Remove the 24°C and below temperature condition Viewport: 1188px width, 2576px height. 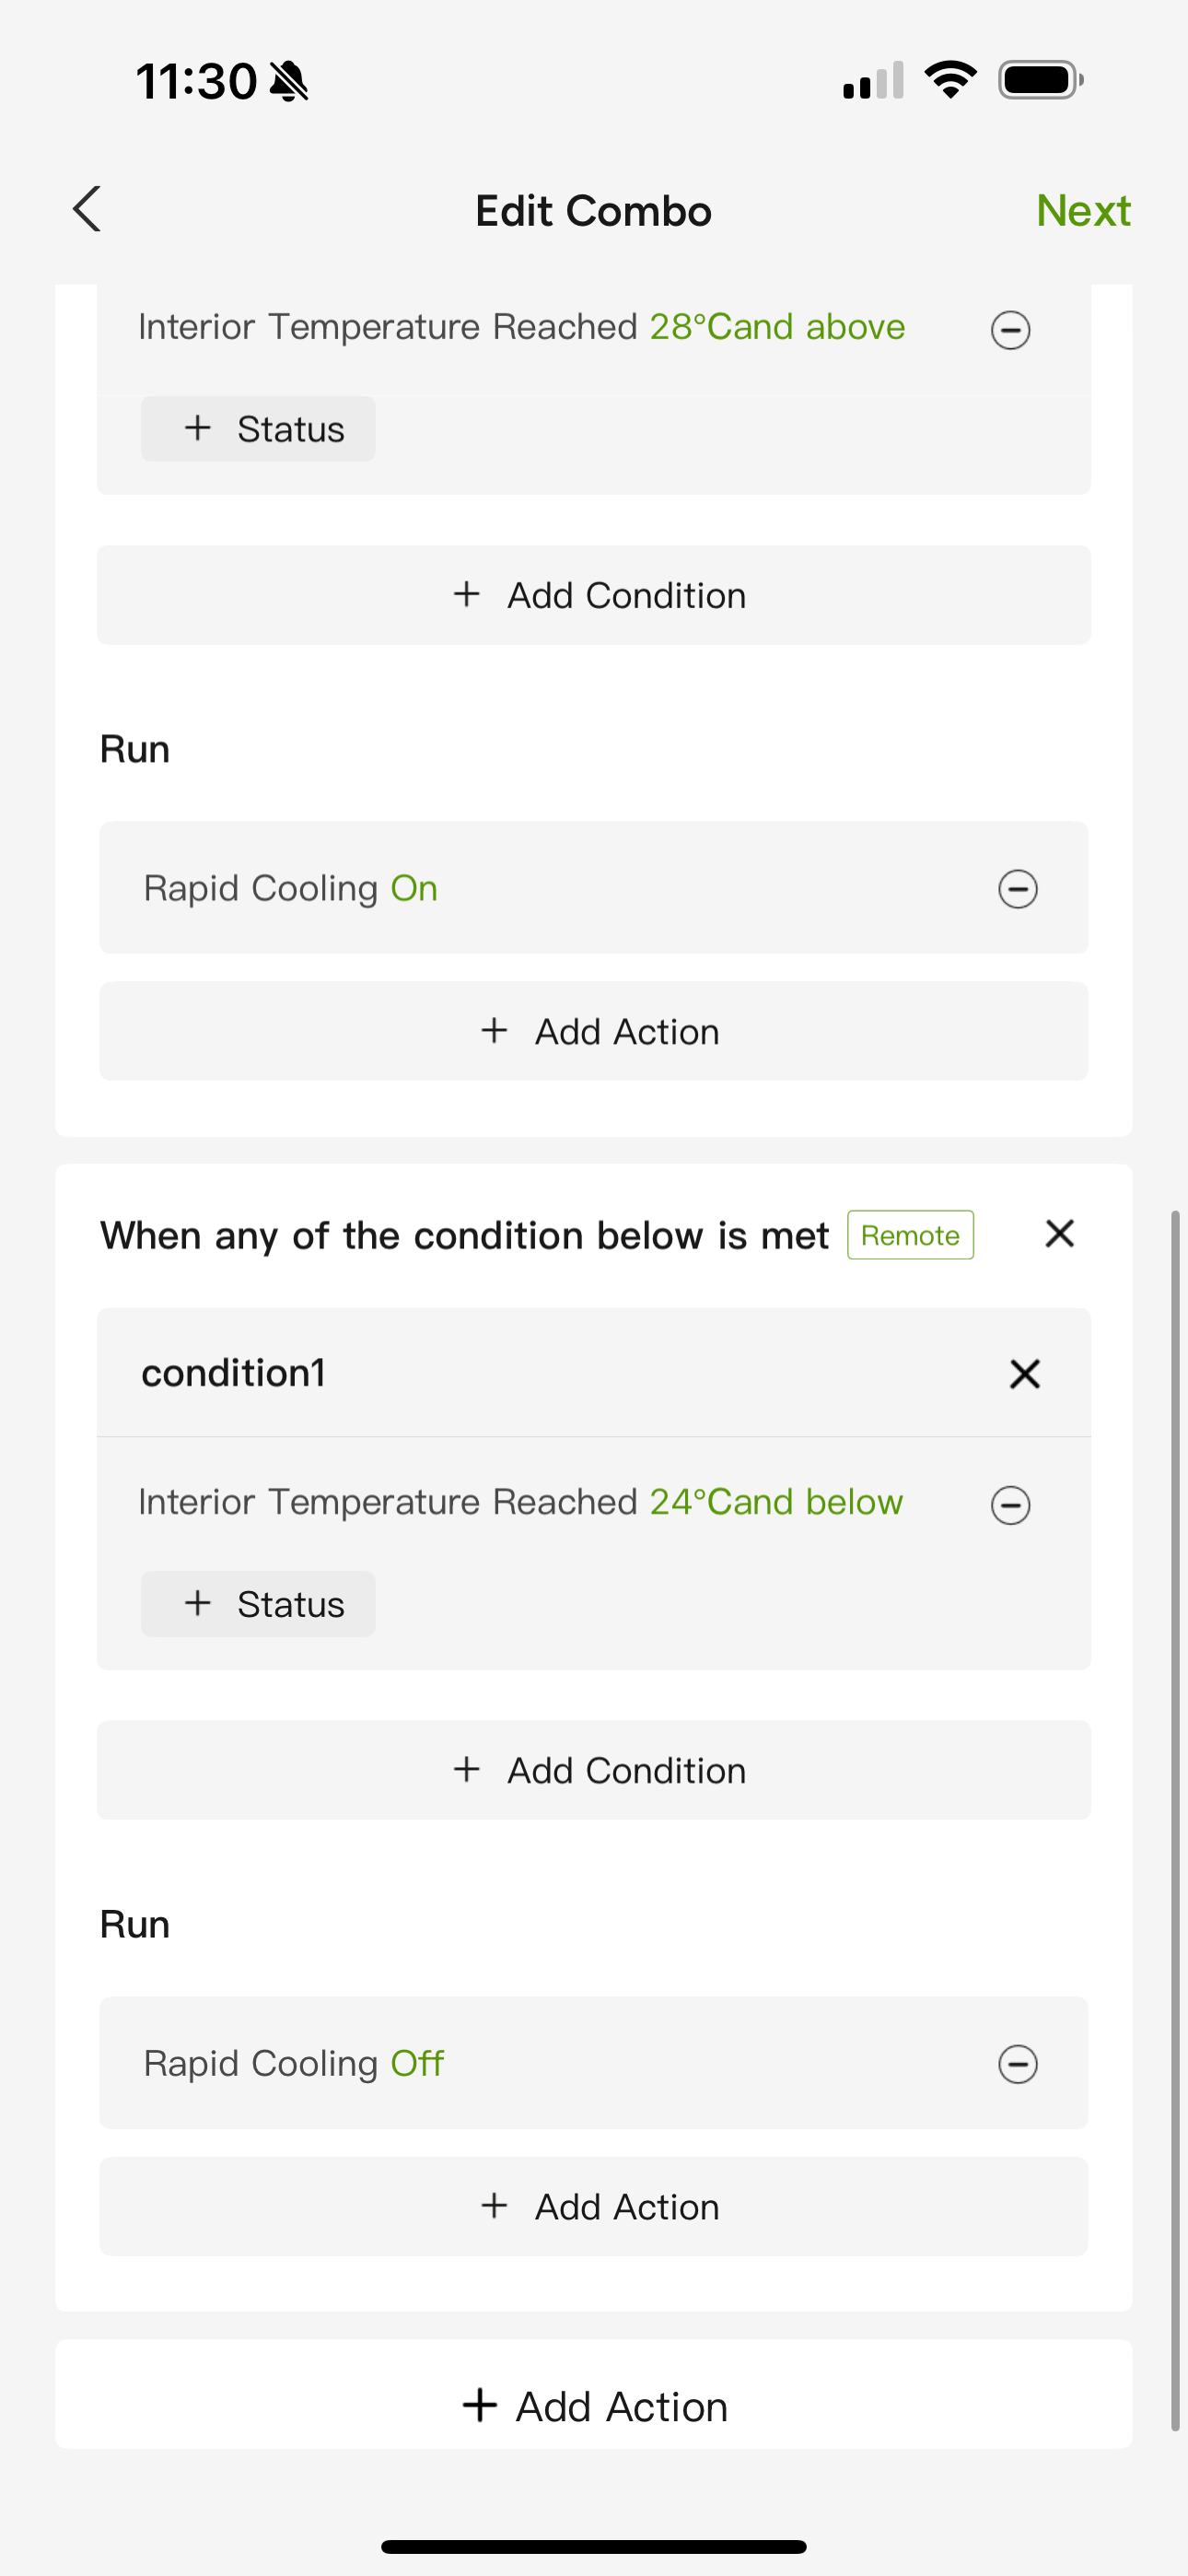point(1010,1504)
